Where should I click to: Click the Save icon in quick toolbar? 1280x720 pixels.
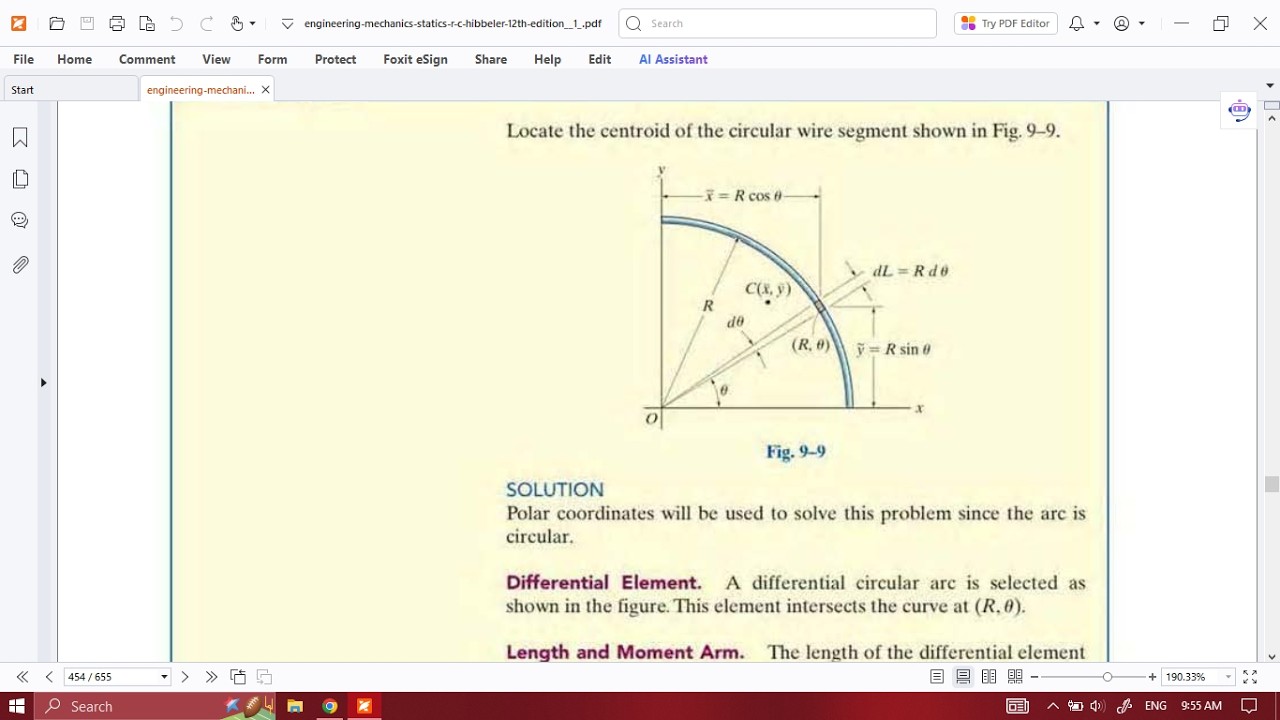(87, 23)
